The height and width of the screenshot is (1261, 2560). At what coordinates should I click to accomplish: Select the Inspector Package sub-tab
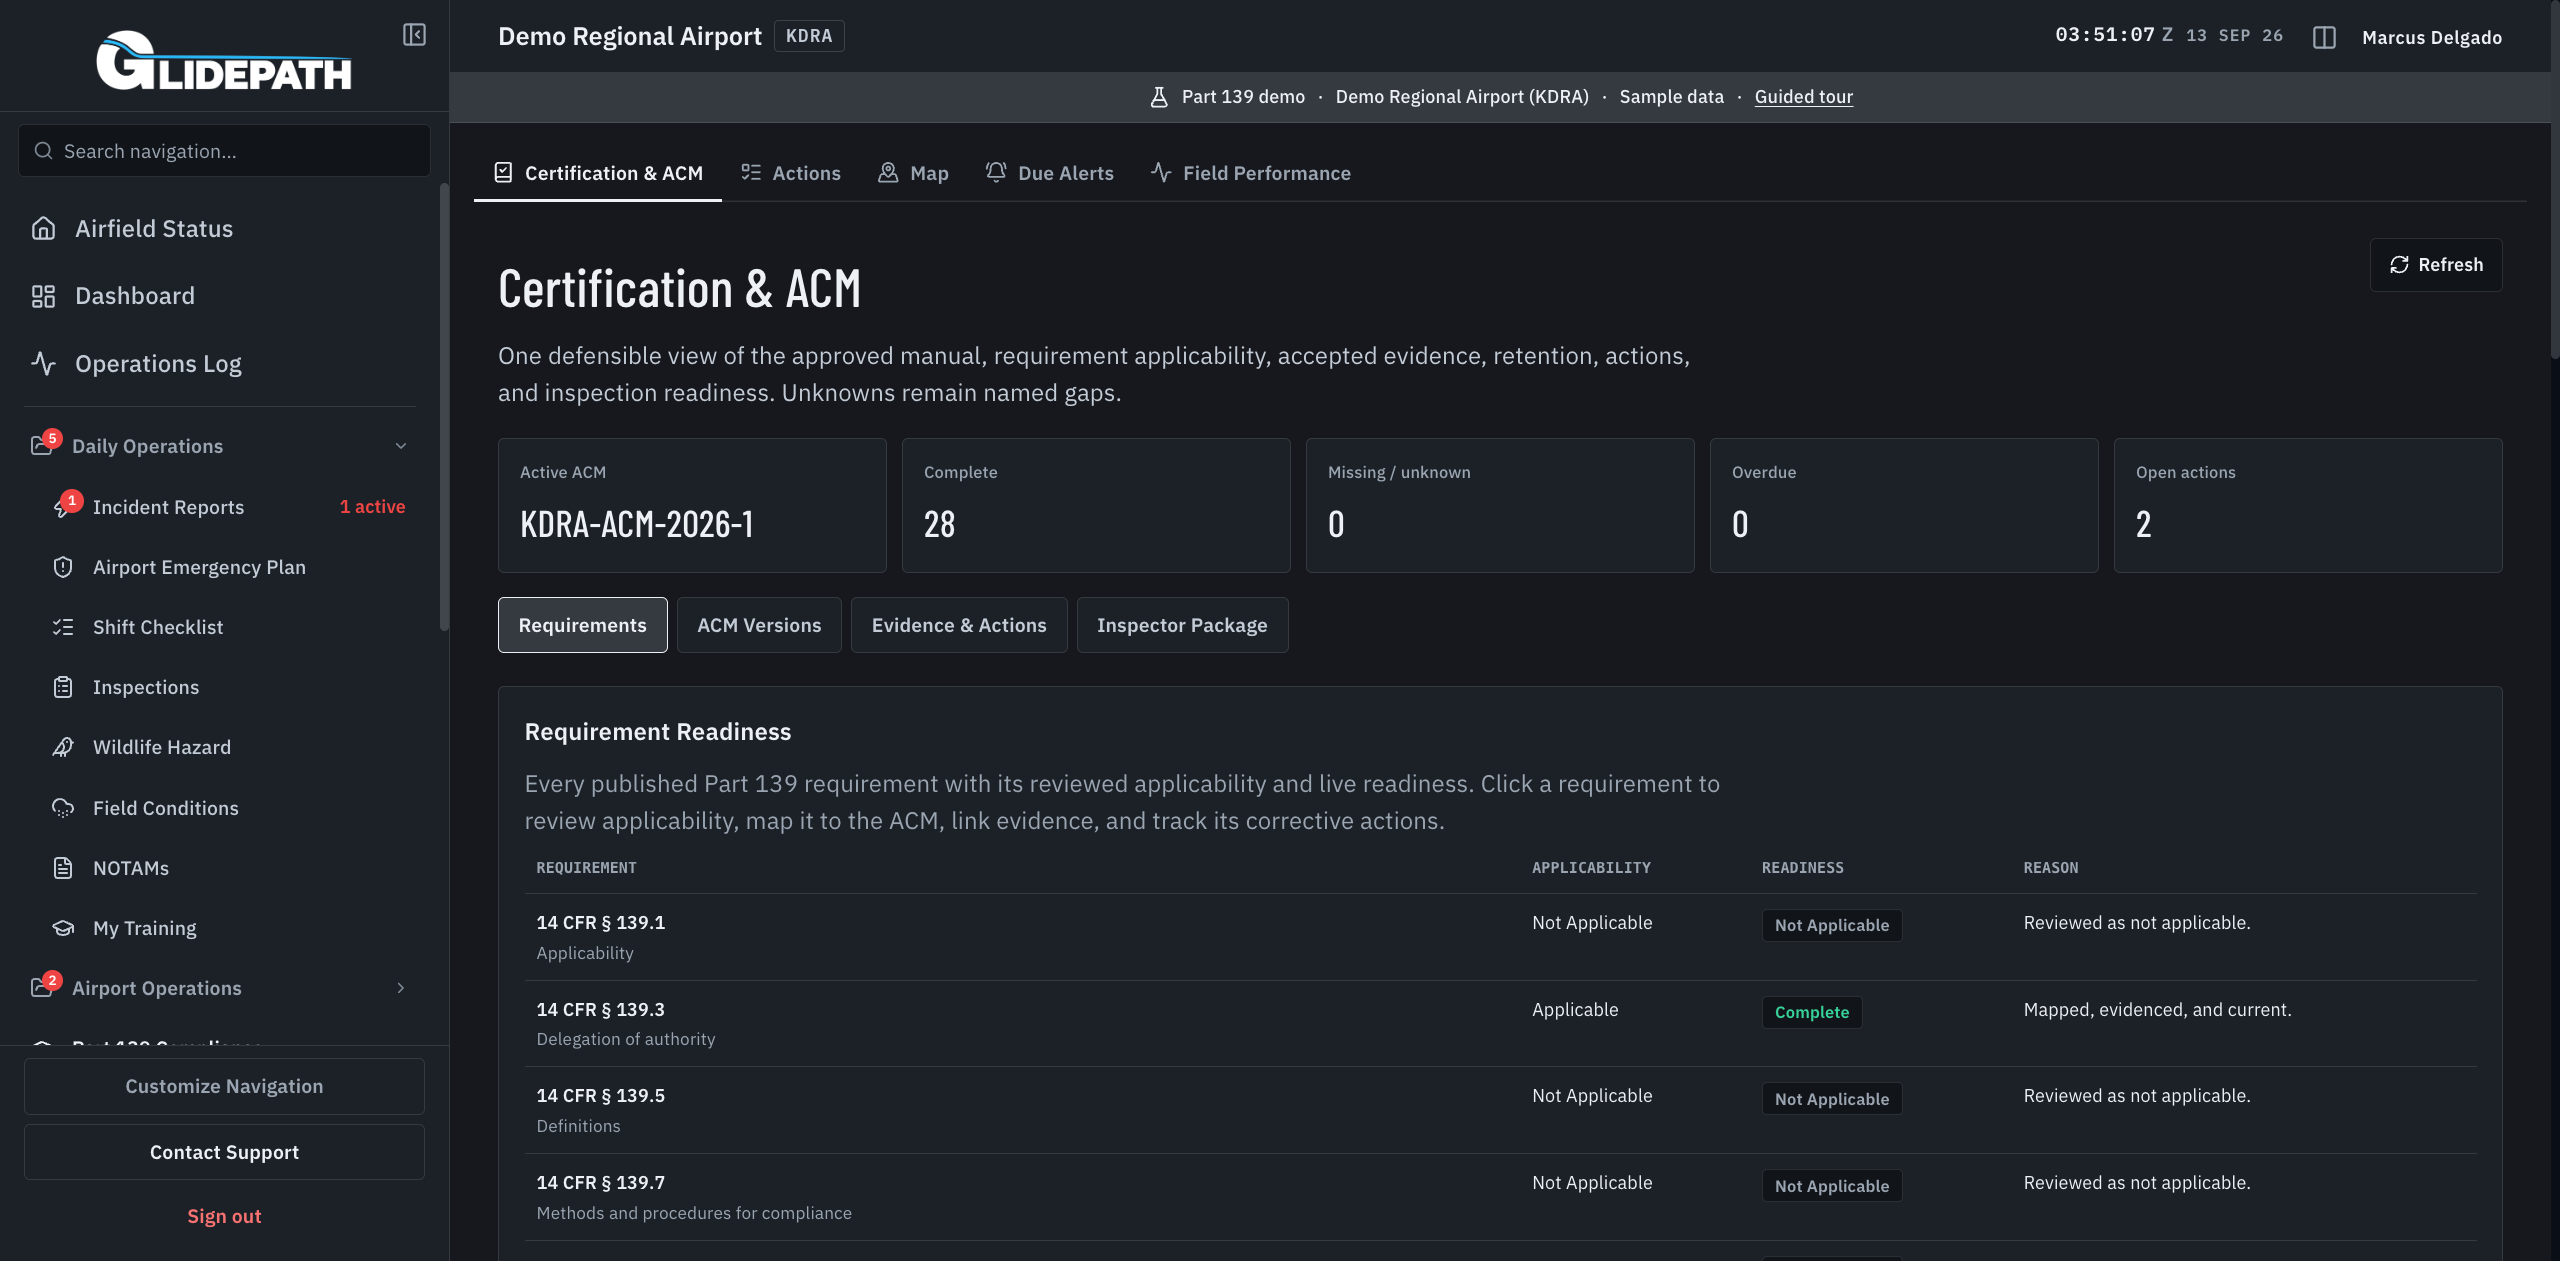[1182, 625]
